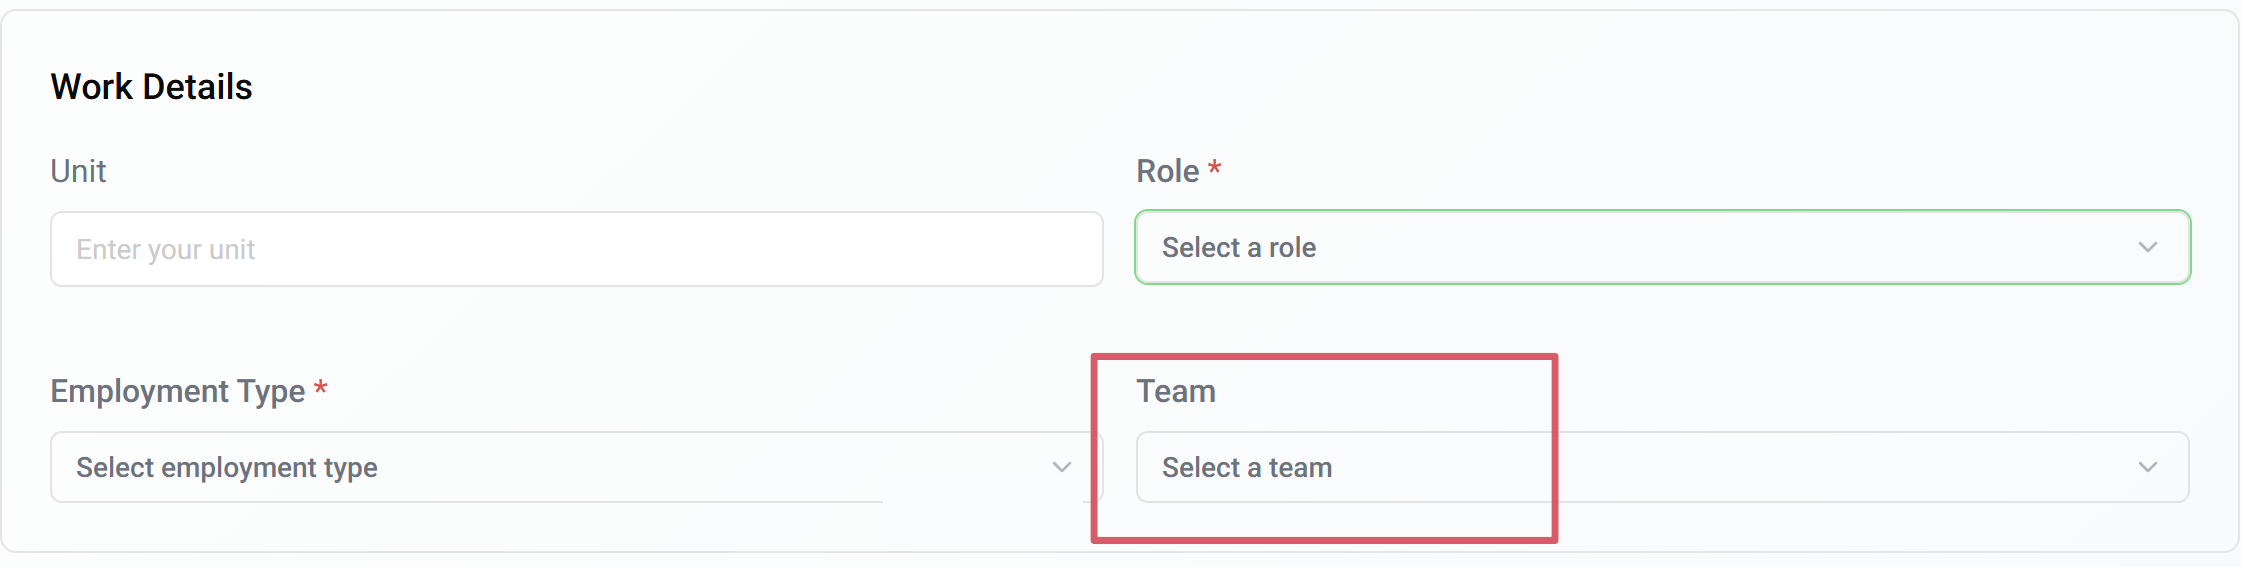This screenshot has height=567, width=2241.
Task: Click the 'Select a role' placeholder text
Action: pyautogui.click(x=1238, y=247)
